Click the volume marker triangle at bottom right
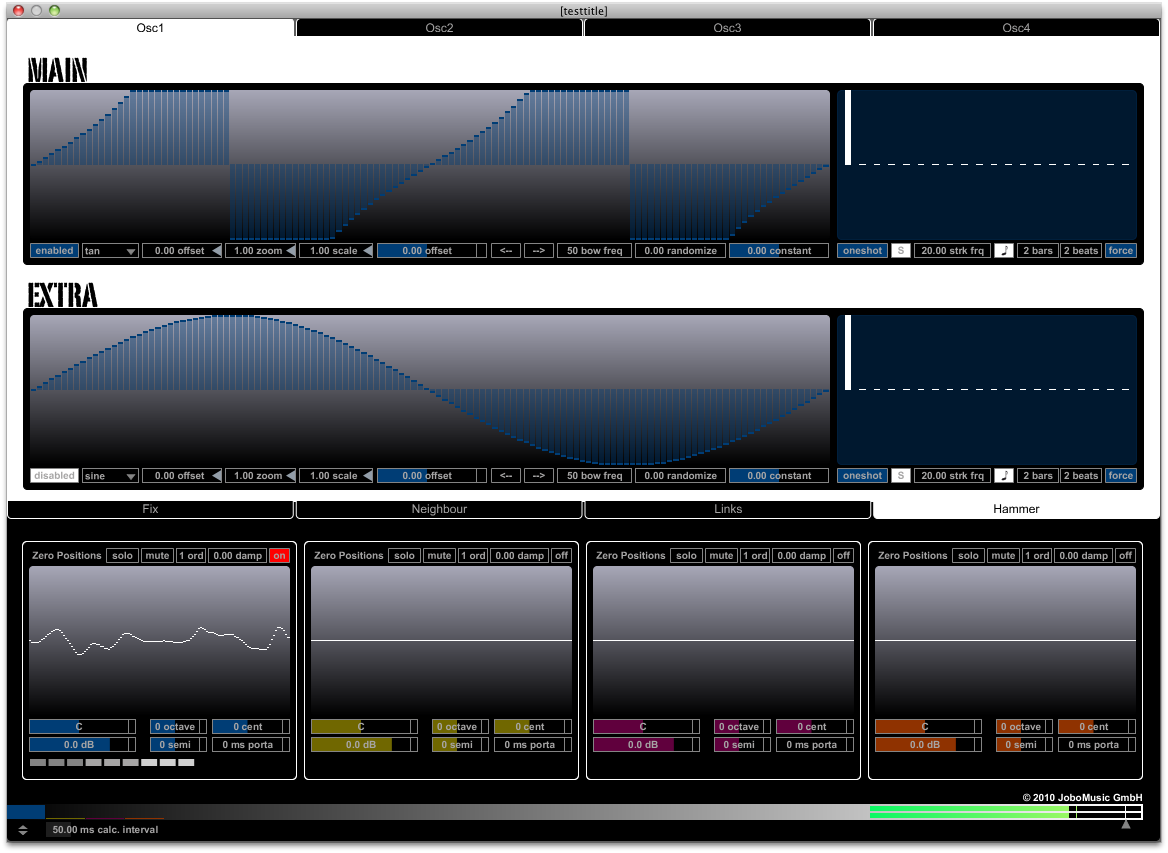 pos(1126,825)
